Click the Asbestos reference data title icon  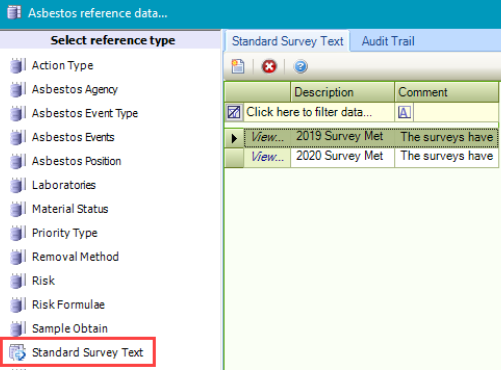click(14, 12)
